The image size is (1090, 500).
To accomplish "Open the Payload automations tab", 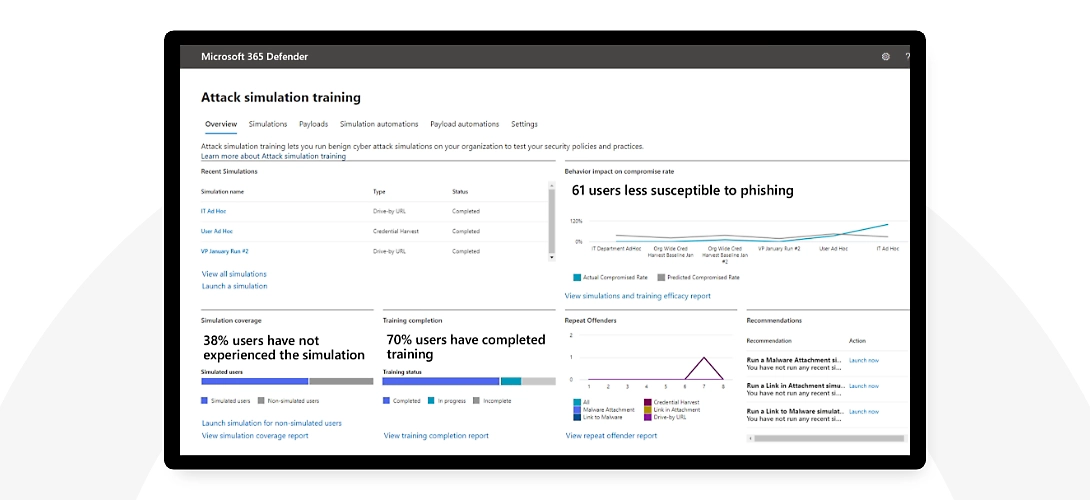I will click(x=464, y=124).
